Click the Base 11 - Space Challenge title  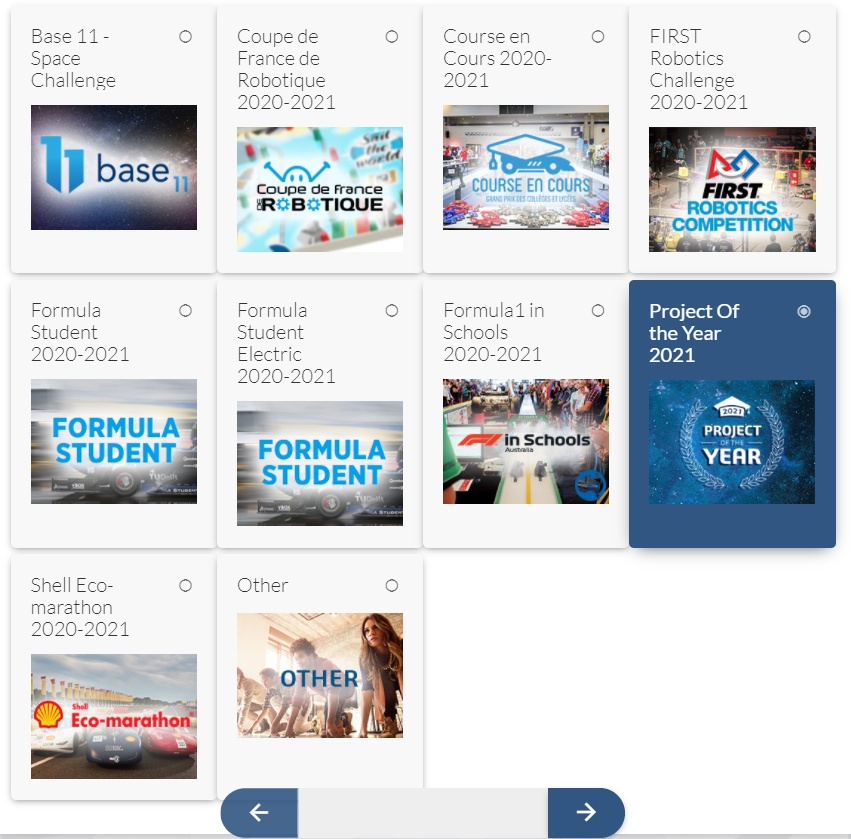(73, 58)
